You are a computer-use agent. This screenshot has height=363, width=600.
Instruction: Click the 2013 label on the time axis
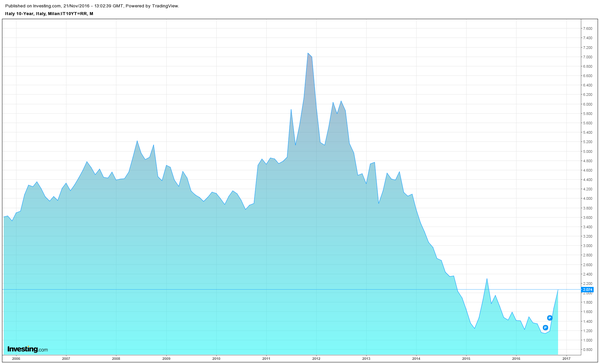(x=366, y=358)
